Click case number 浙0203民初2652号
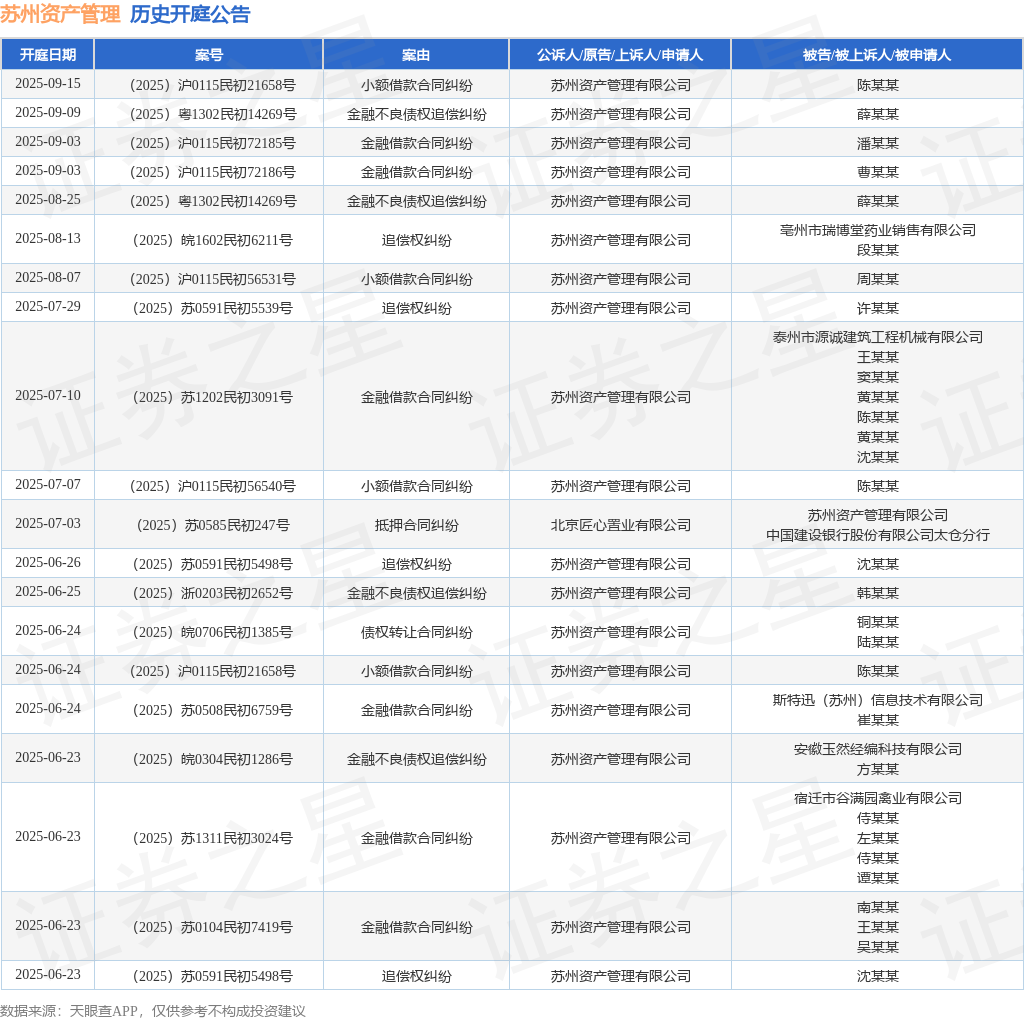The height and width of the screenshot is (1020, 1024). (x=213, y=593)
